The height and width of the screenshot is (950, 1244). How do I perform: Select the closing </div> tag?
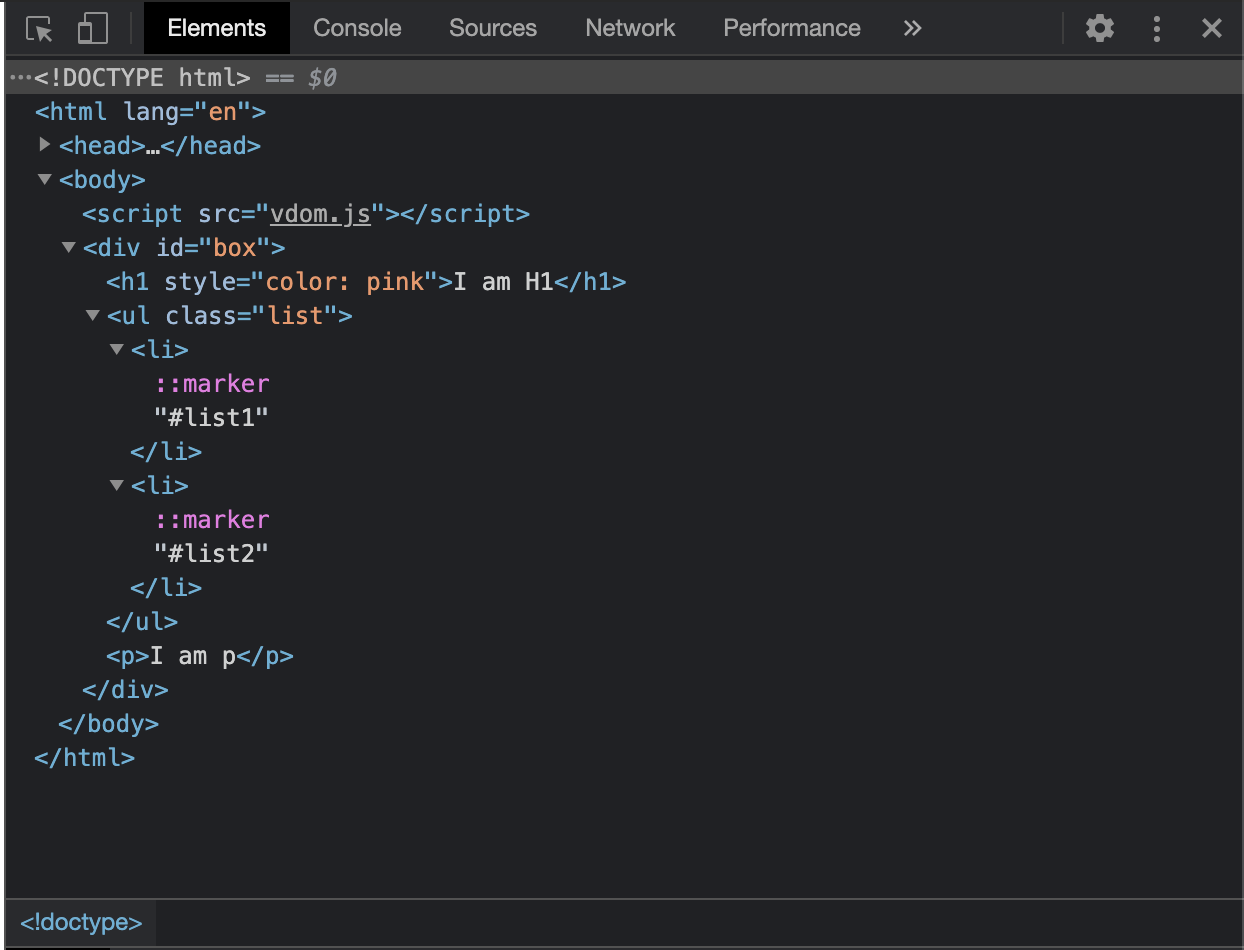(125, 690)
